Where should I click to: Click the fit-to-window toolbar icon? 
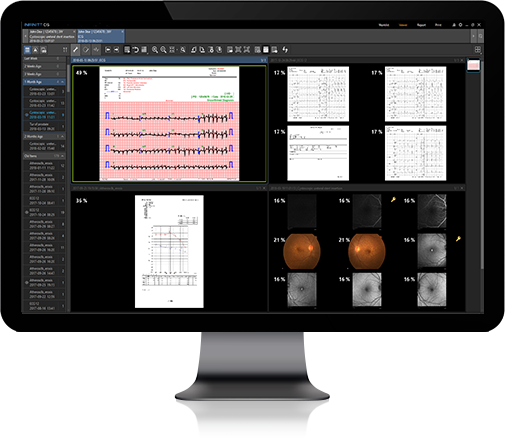tap(172, 50)
